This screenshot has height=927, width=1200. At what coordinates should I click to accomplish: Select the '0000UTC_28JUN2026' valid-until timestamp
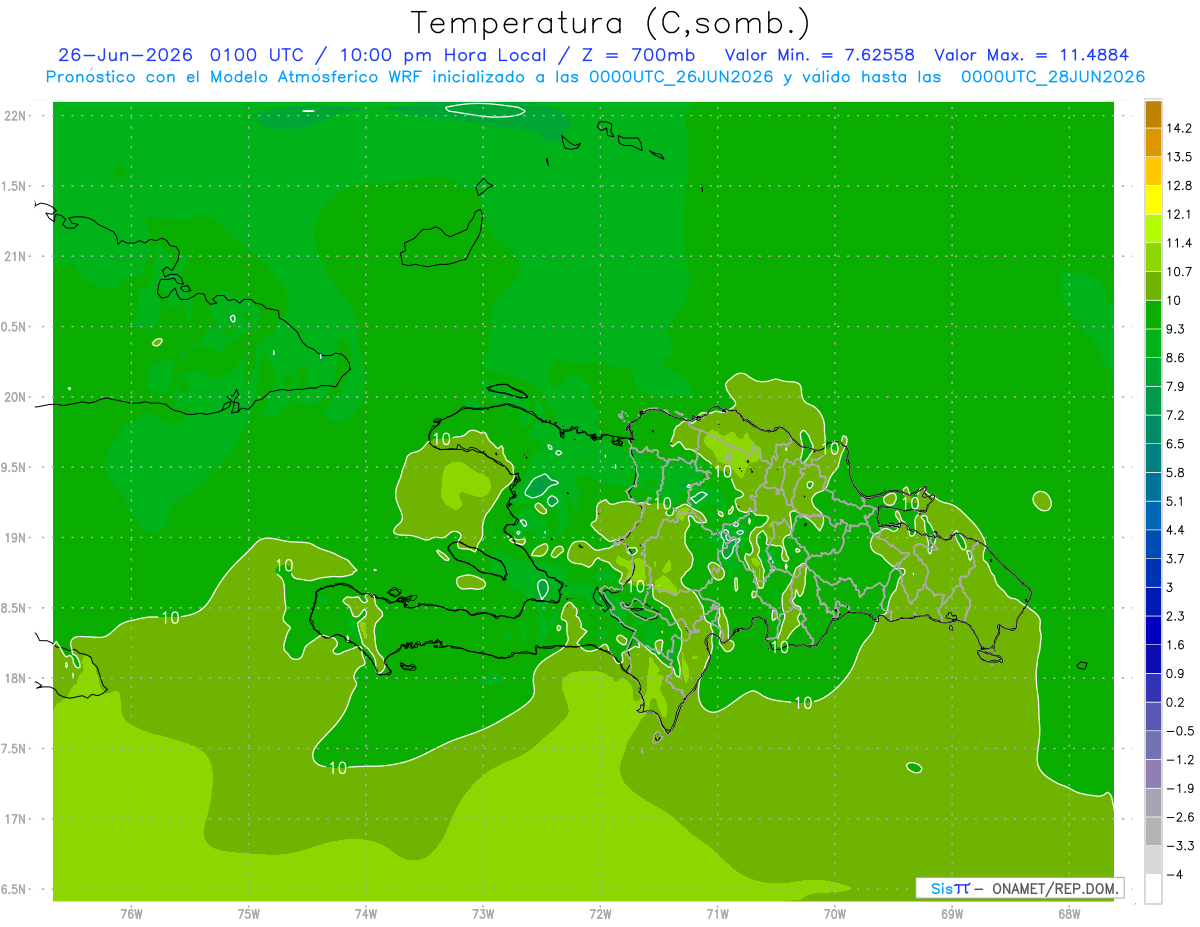[1052, 77]
